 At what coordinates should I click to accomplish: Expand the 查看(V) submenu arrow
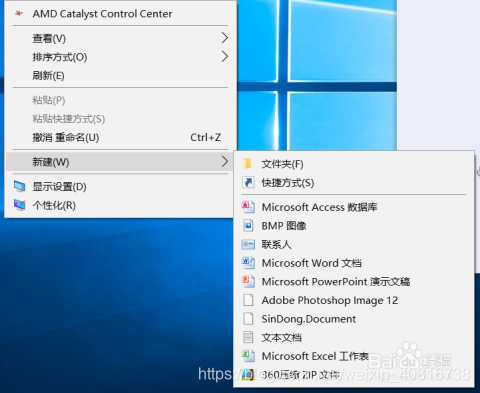(225, 38)
